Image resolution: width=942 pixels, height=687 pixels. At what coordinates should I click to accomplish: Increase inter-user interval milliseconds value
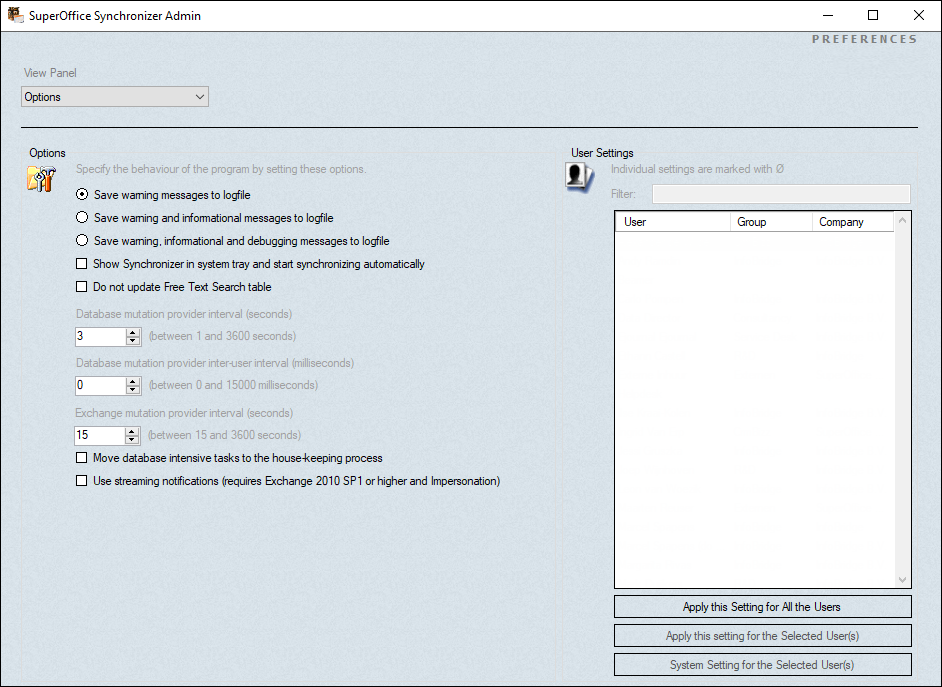[133, 381]
